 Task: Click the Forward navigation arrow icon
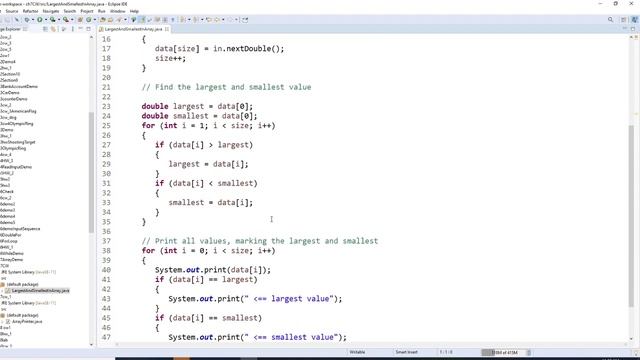point(230,20)
